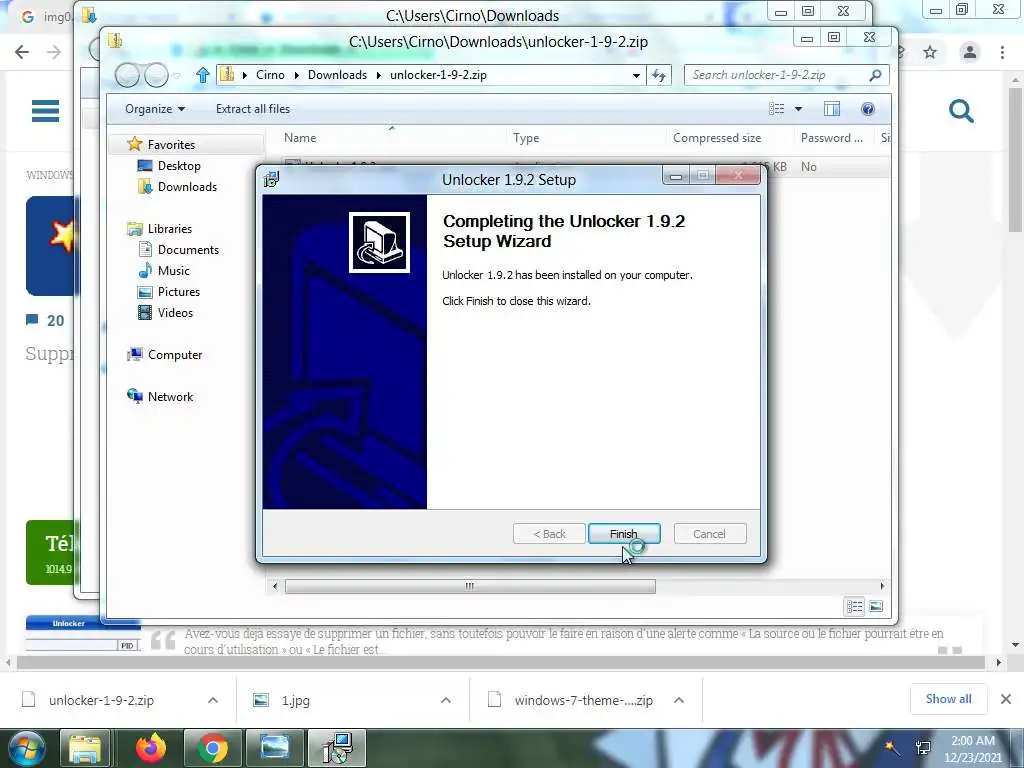Click Chrome browser forward arrow
The width and height of the screenshot is (1024, 768).
pyautogui.click(x=54, y=52)
